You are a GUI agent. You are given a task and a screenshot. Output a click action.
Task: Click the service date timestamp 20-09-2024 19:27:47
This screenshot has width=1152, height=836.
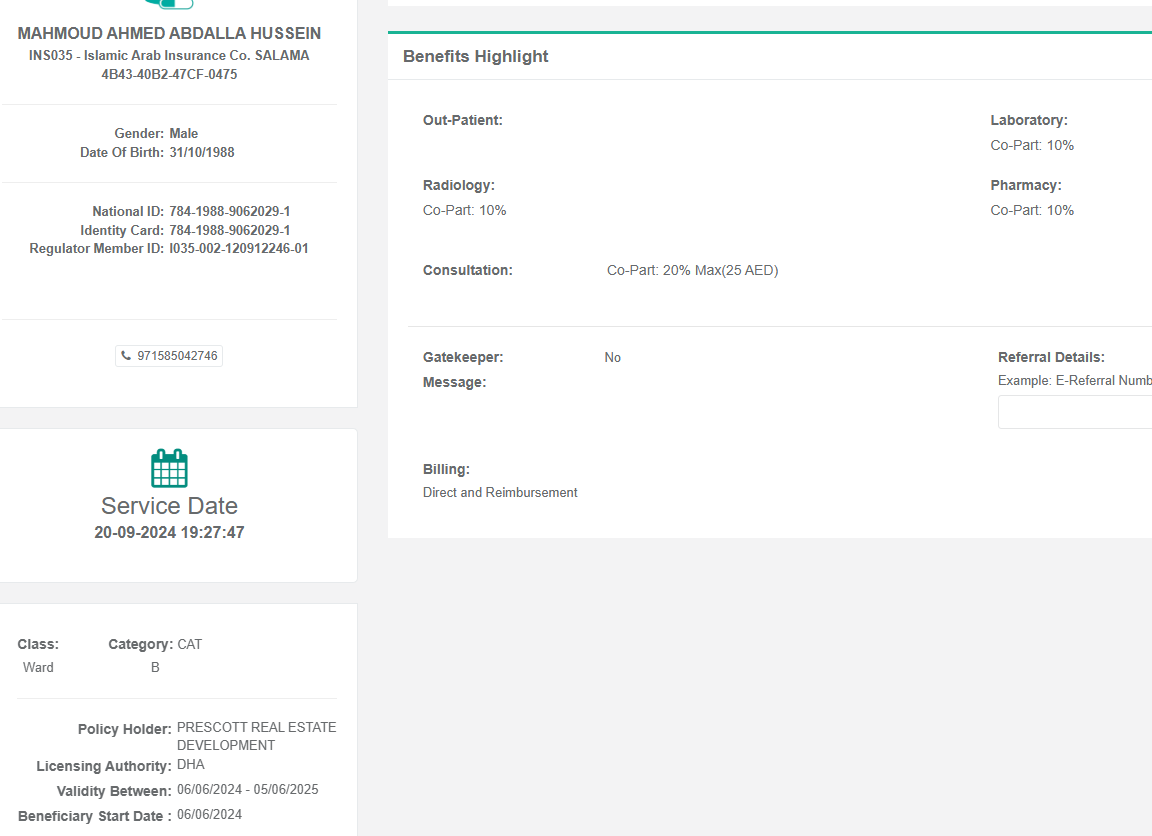[169, 533]
